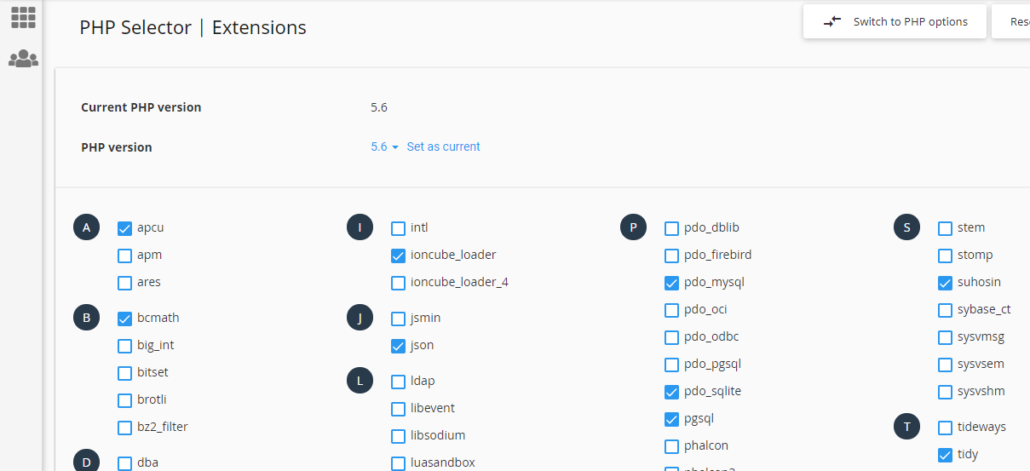Enable the intl extension checkbox
1030x471 pixels.
point(398,228)
